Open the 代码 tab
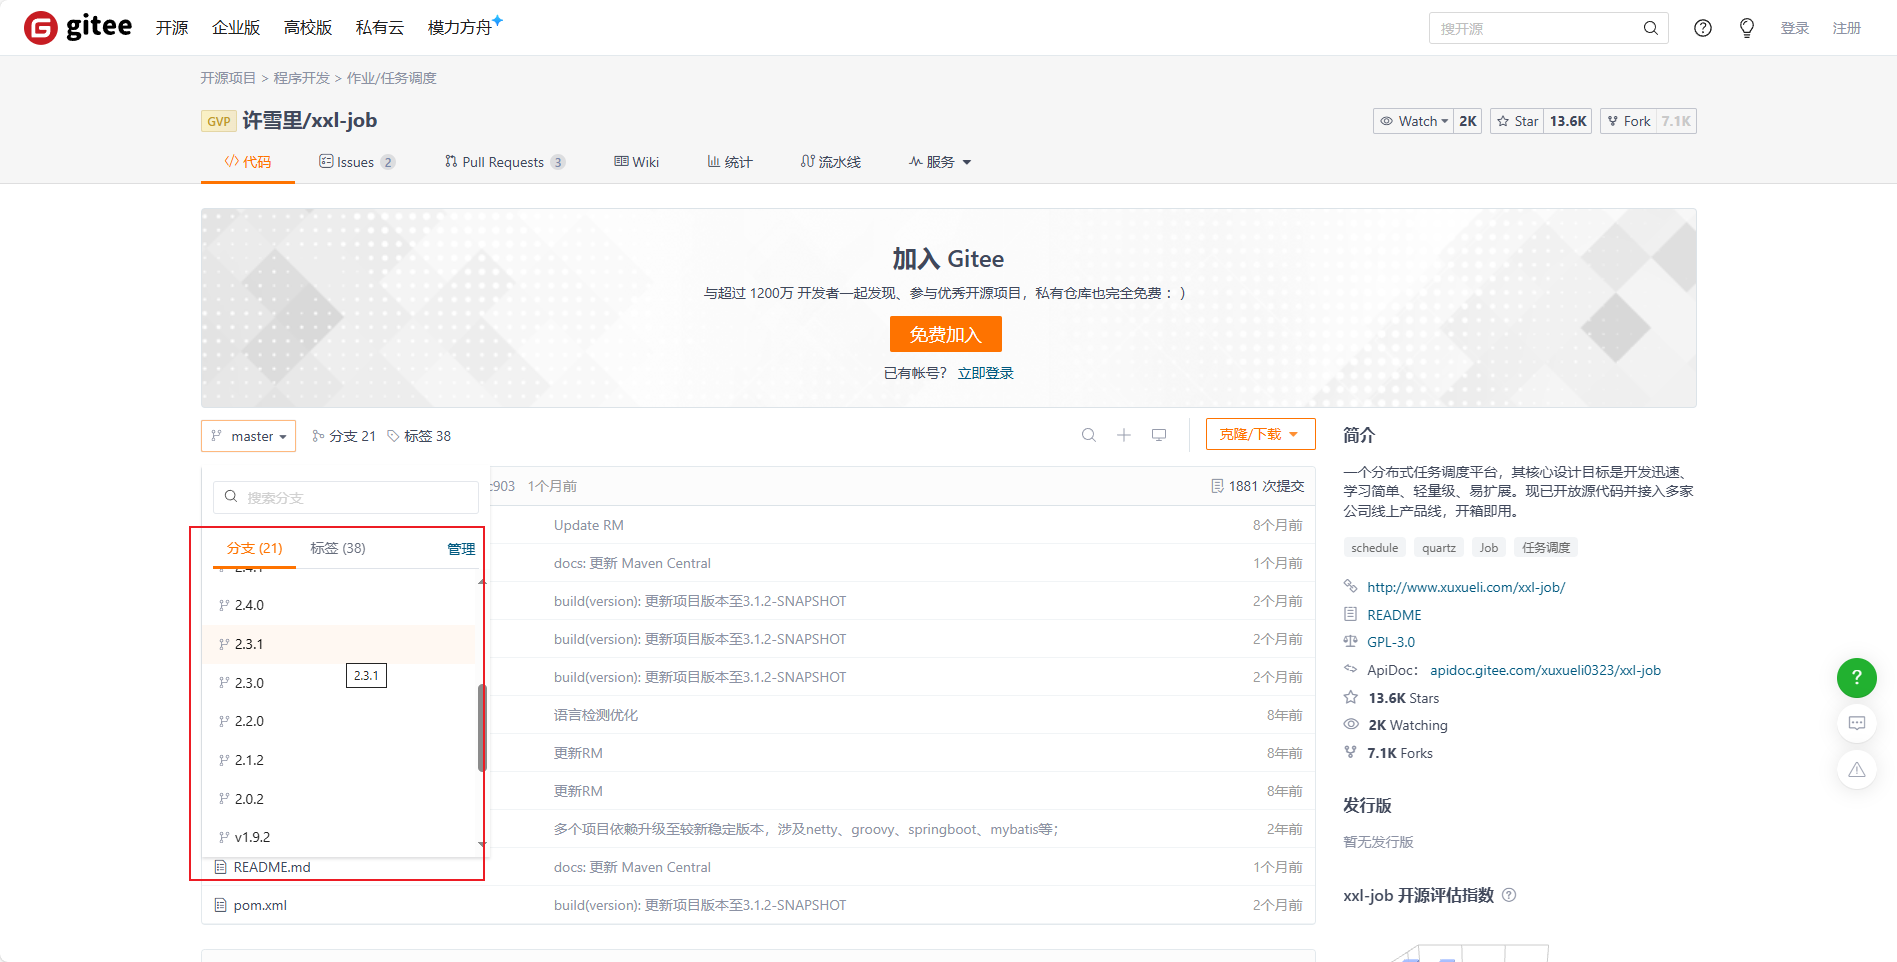 coord(248,162)
